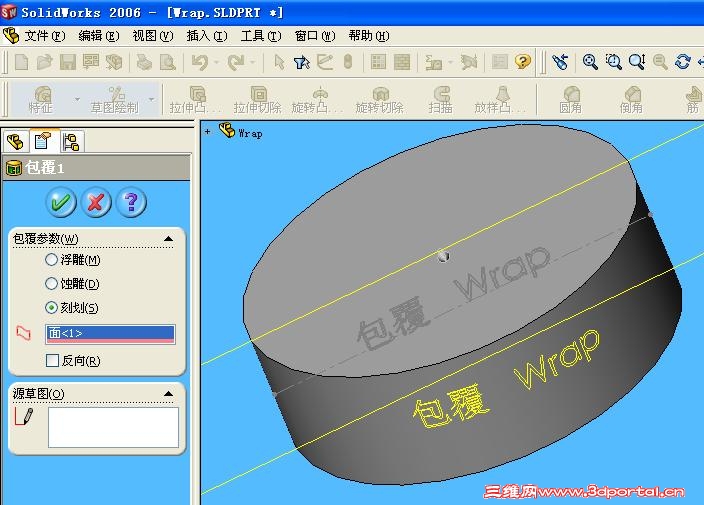The width and height of the screenshot is (704, 505).
Task: Click the Open file icon
Action: point(44,62)
